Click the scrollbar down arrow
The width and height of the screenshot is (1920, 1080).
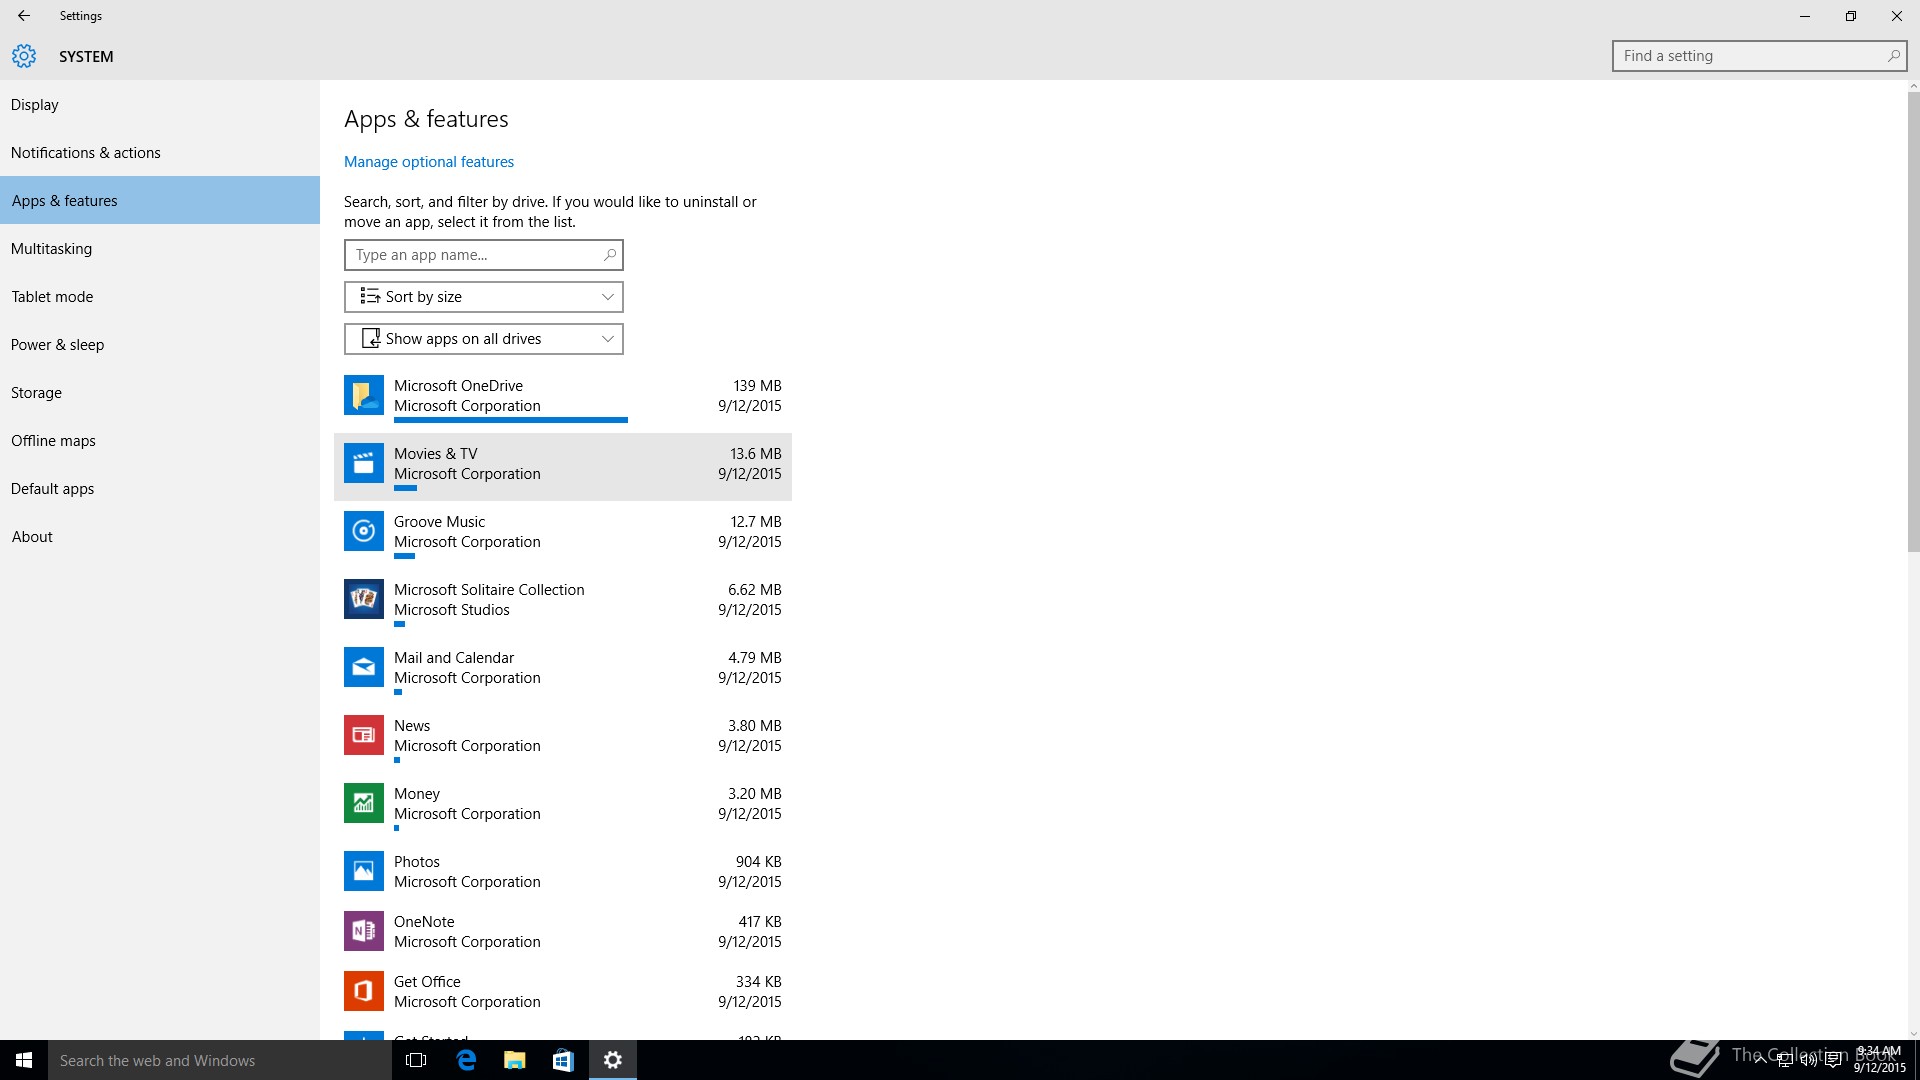pos(1914,1034)
